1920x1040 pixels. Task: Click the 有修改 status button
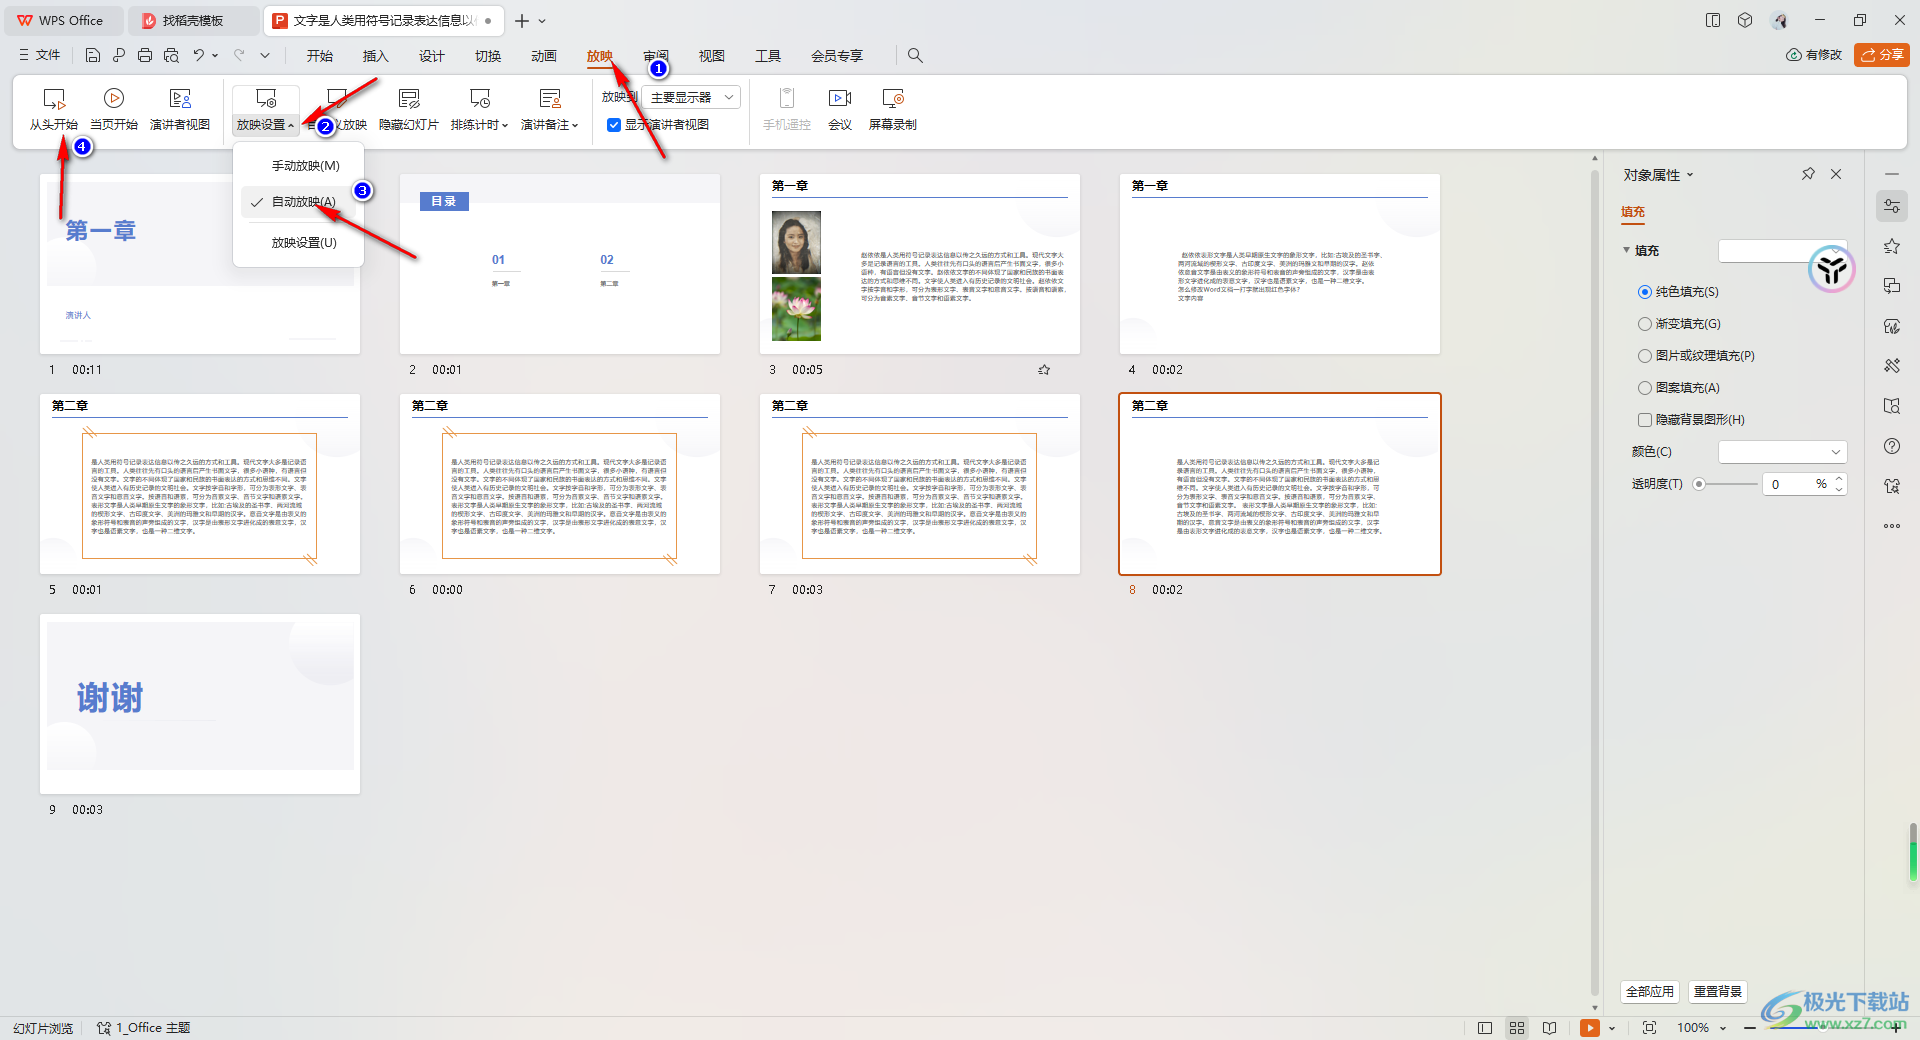point(1814,55)
